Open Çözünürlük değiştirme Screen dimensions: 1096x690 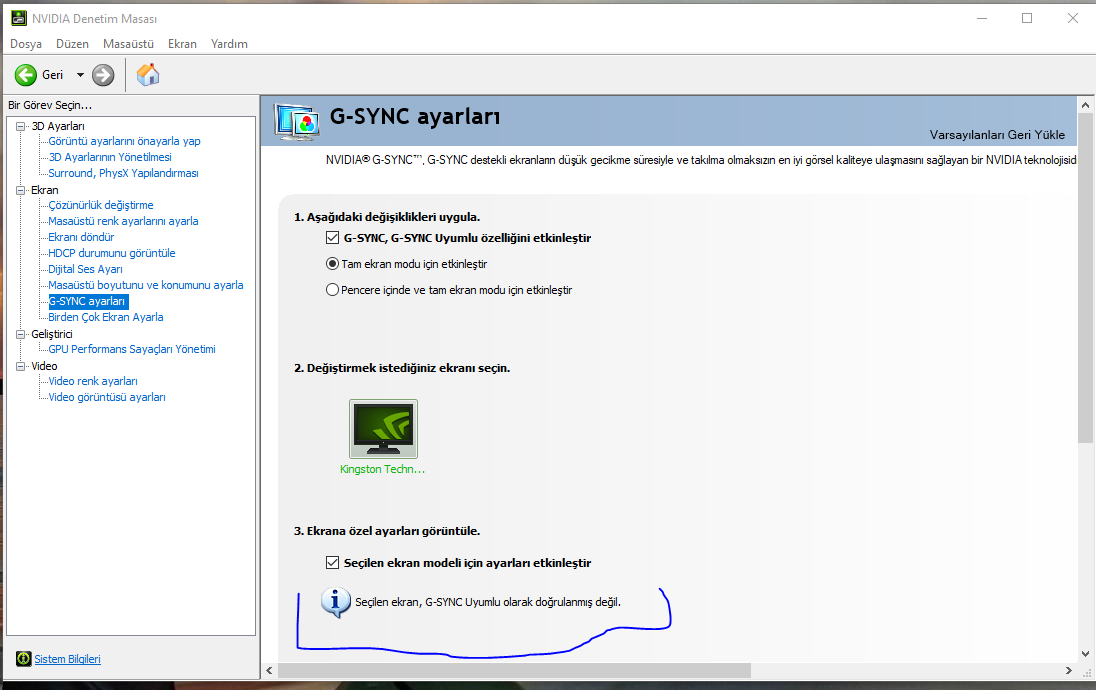click(x=101, y=206)
